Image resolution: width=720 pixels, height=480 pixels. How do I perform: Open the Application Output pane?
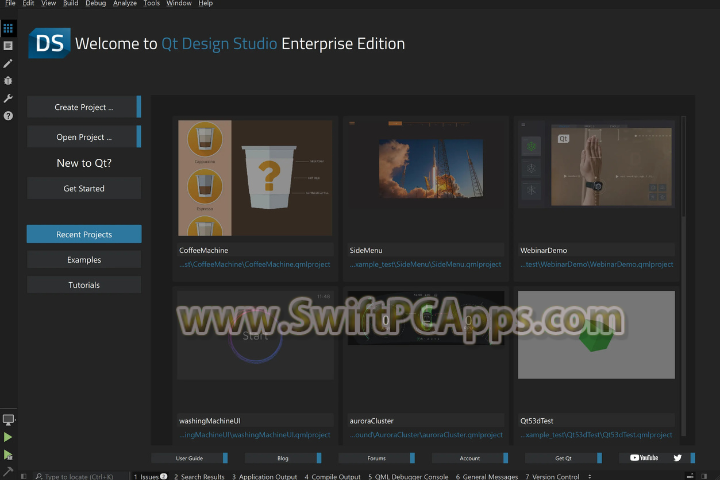[x=264, y=476]
